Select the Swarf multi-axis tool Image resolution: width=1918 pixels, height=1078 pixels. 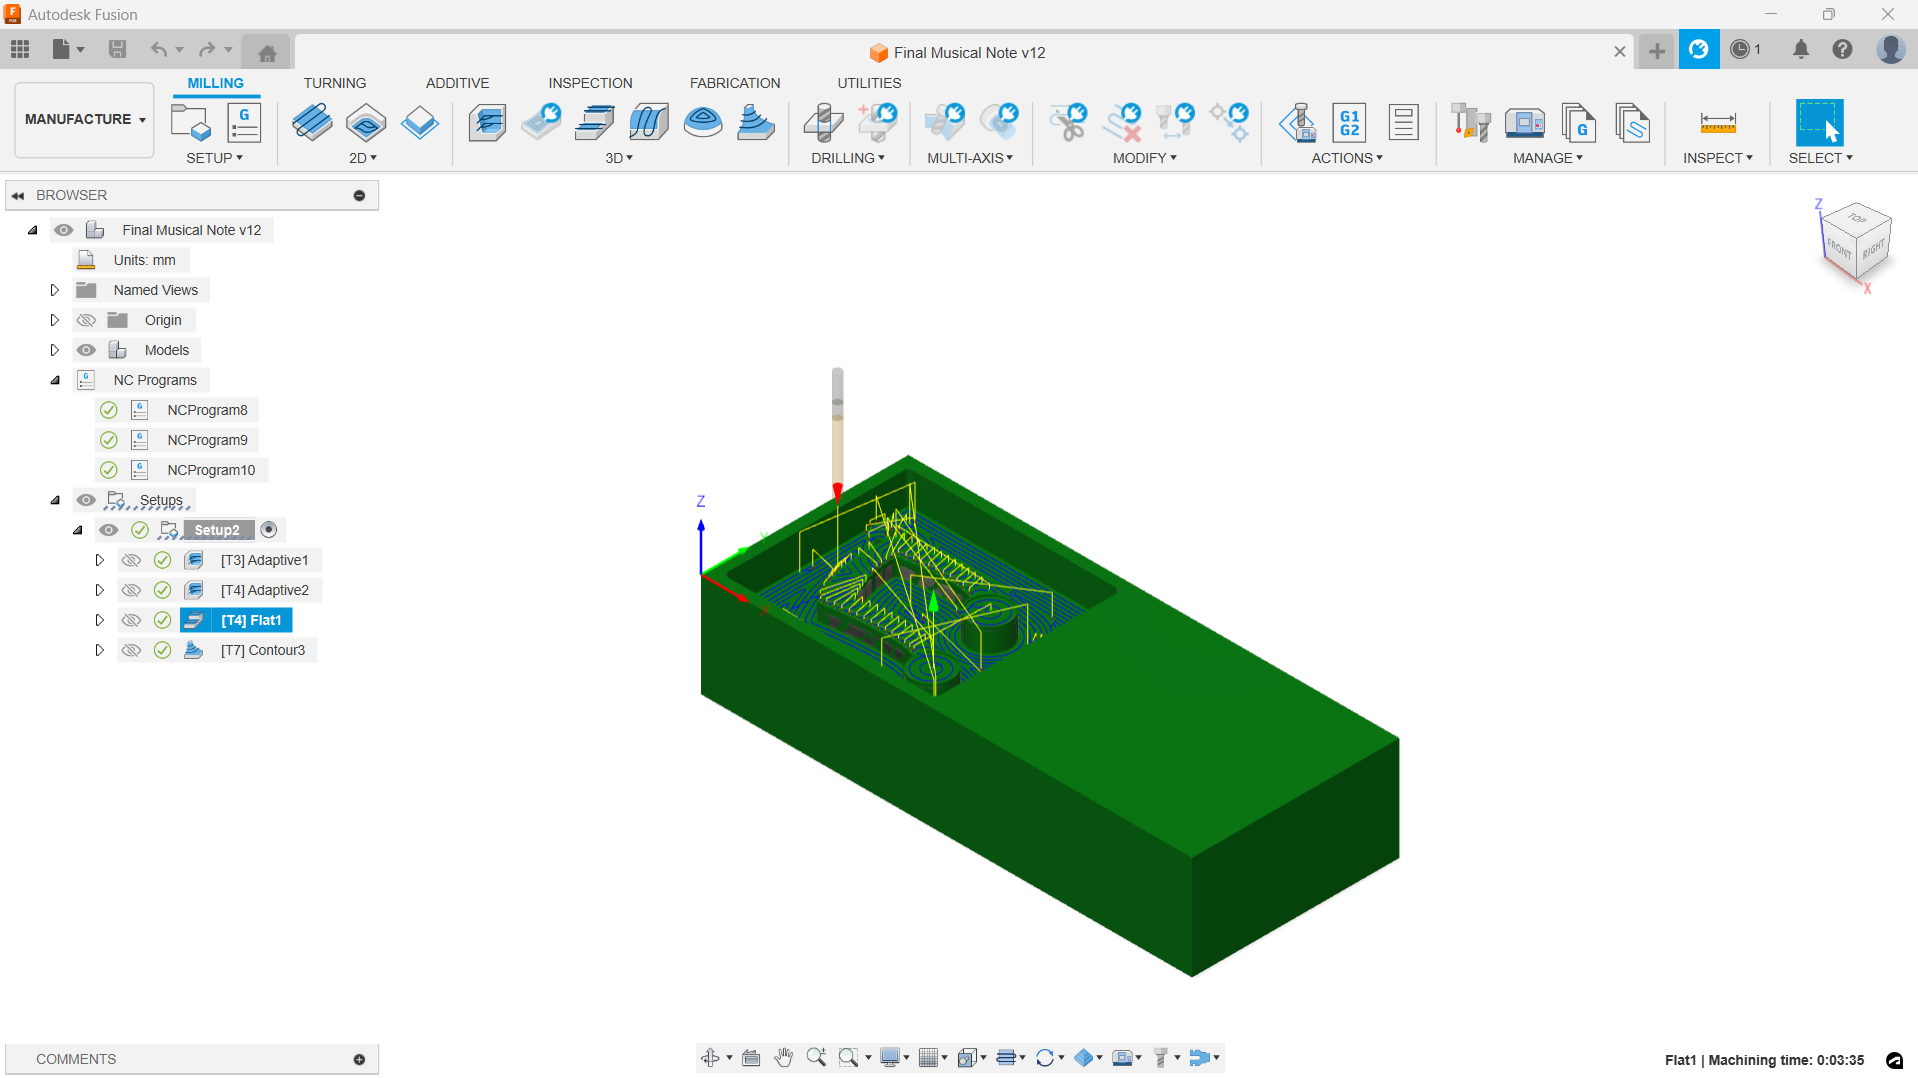click(944, 122)
